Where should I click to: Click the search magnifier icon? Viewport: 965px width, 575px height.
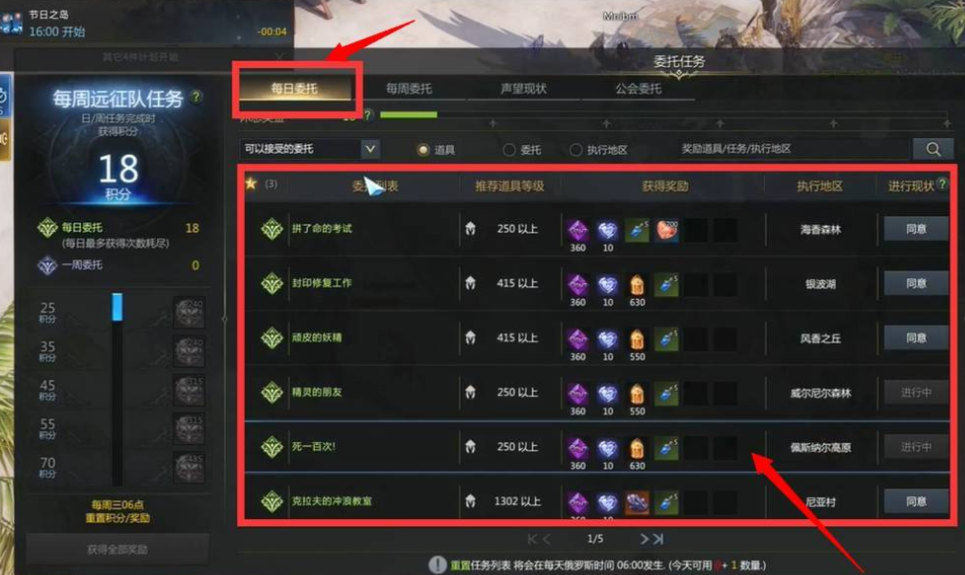(x=933, y=149)
